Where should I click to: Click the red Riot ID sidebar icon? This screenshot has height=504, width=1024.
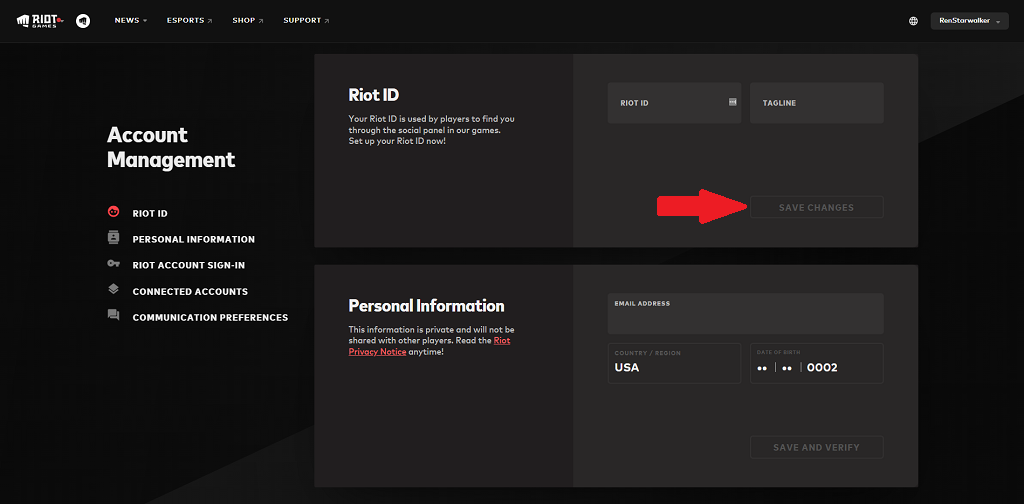pos(113,212)
